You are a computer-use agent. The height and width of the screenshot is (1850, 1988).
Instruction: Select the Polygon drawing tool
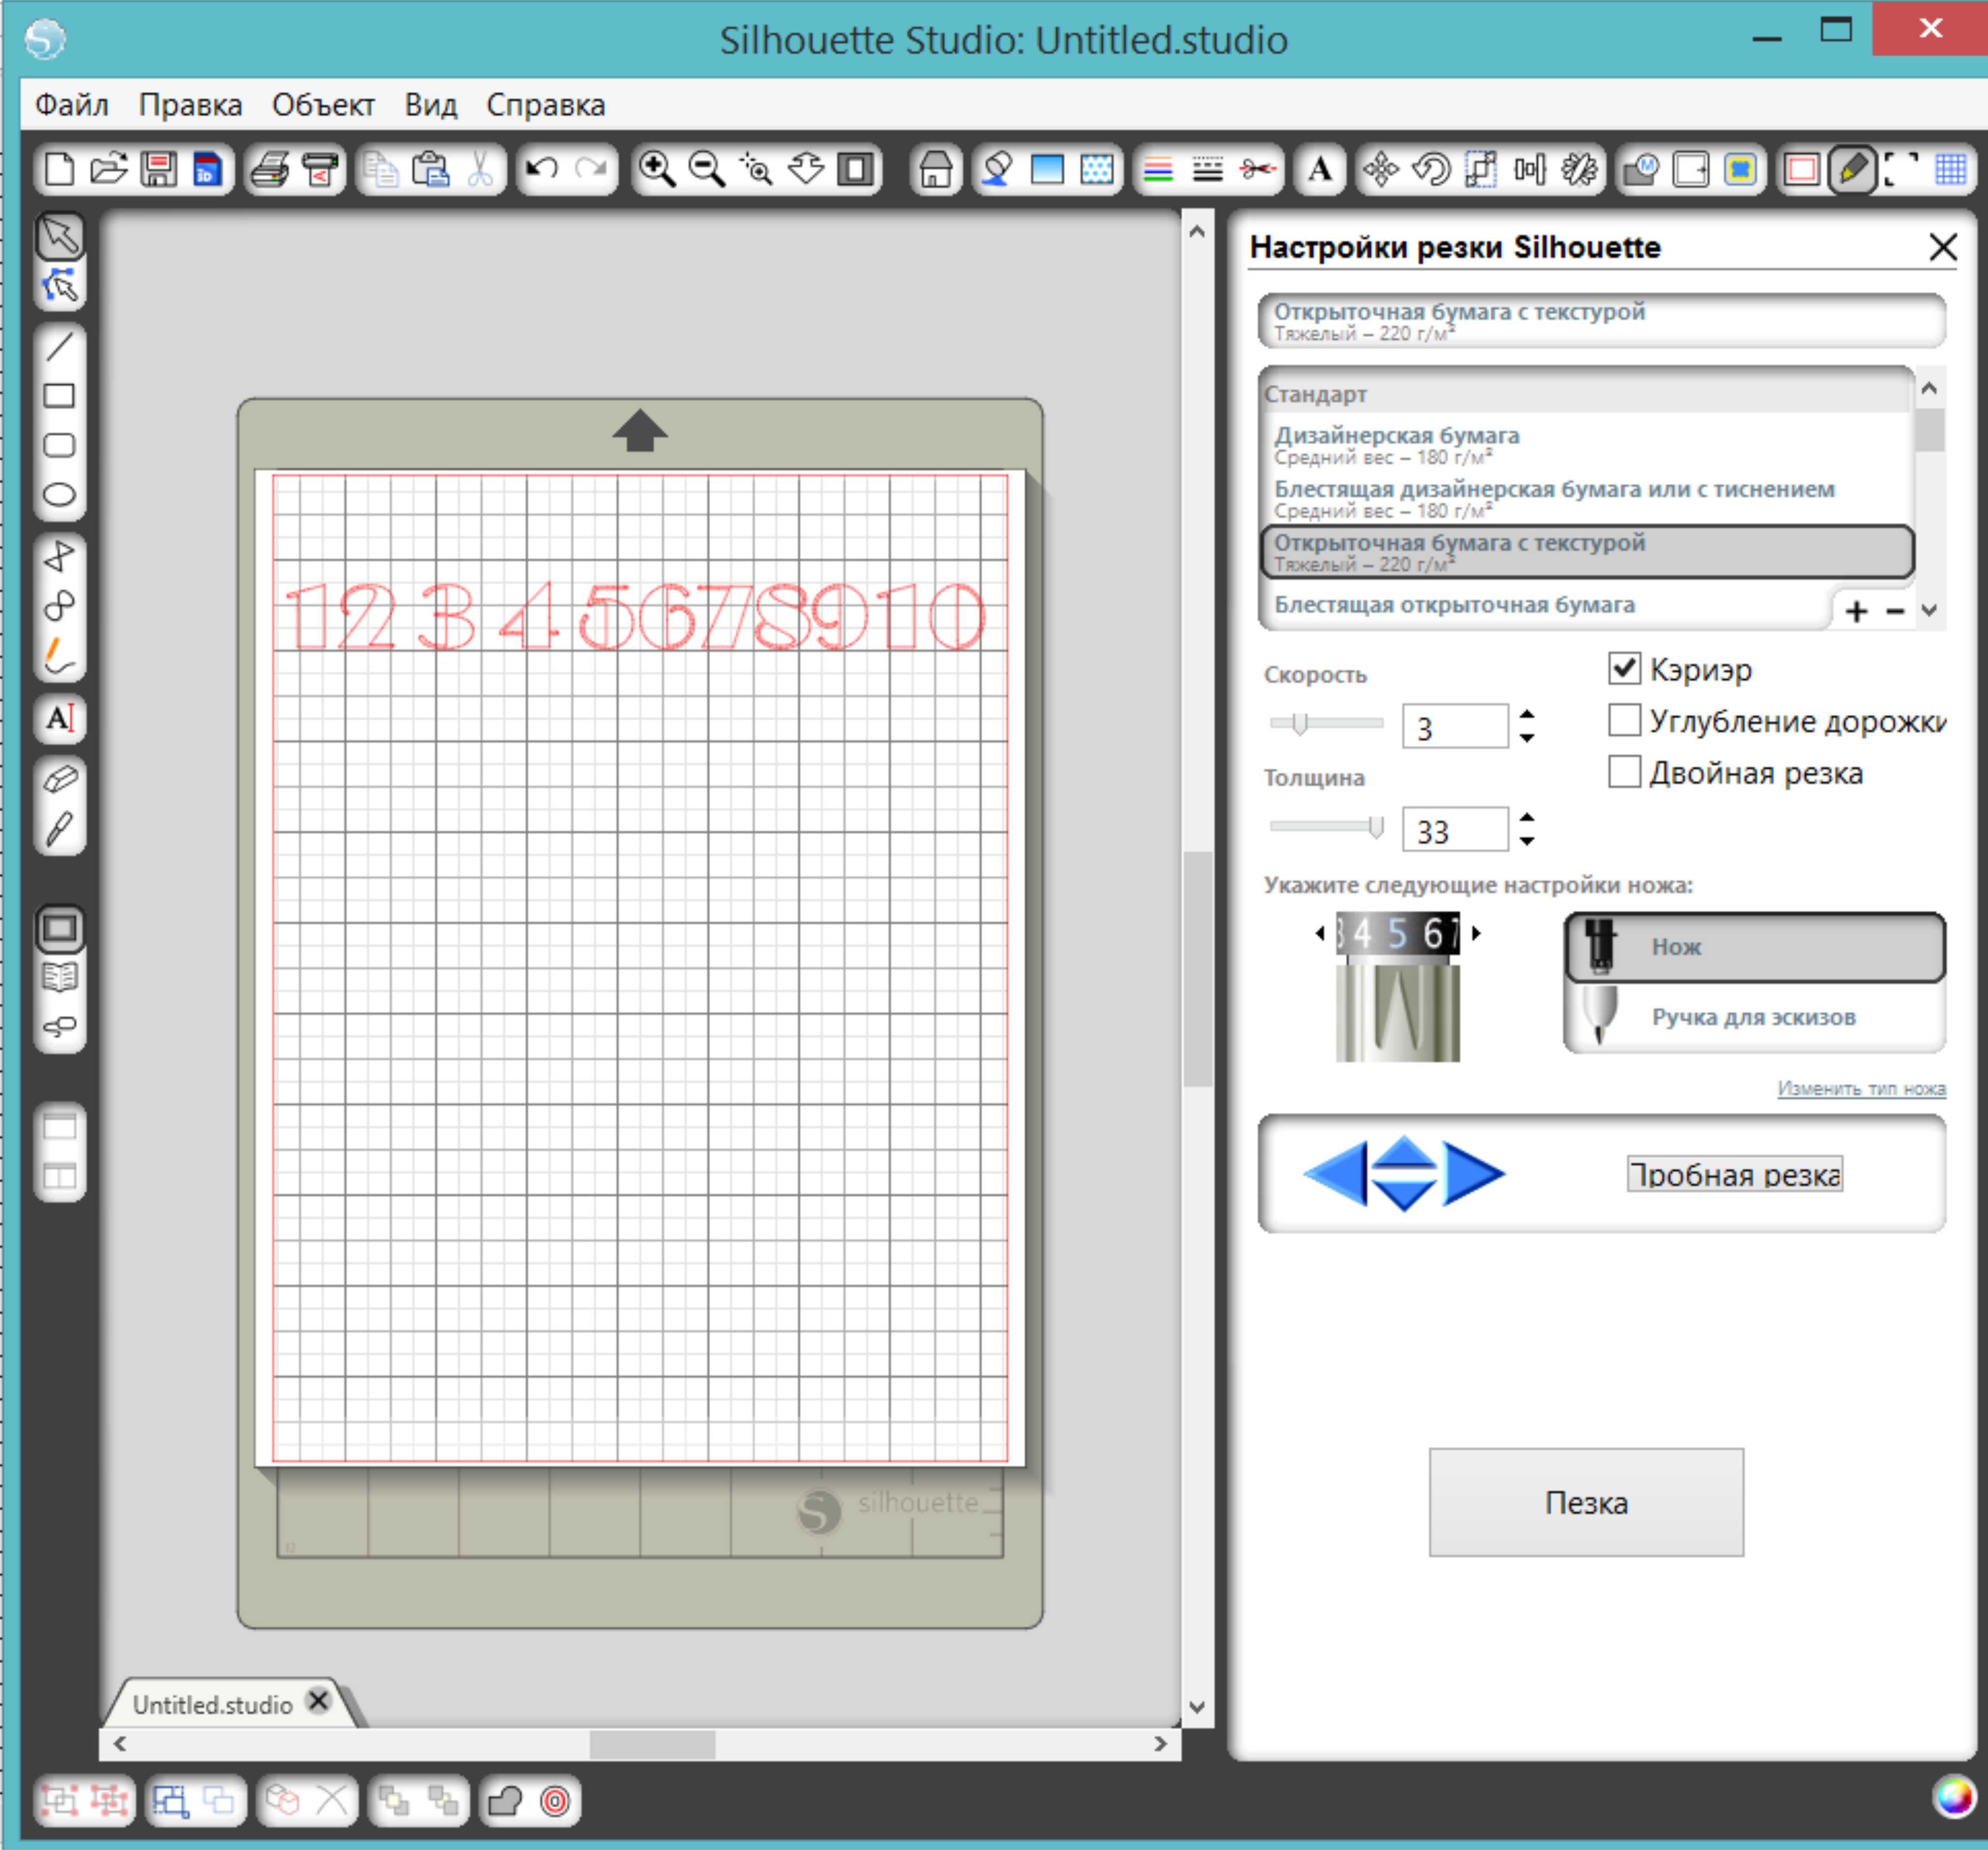click(x=60, y=556)
